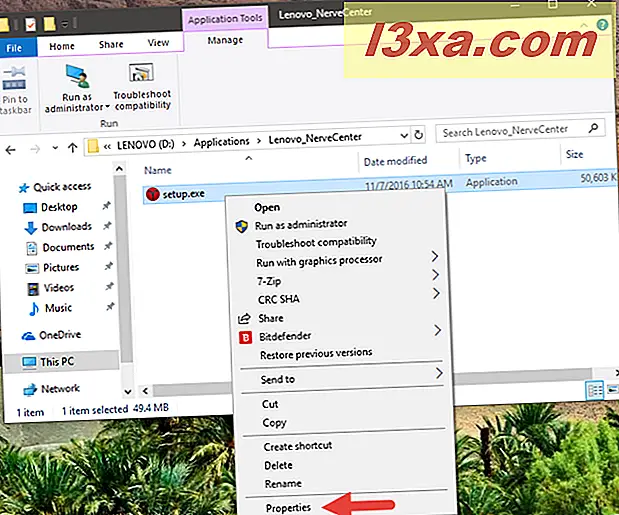The height and width of the screenshot is (515, 619).
Task: Click the properties icon in quick access toolbar
Action: pyautogui.click(x=30, y=24)
